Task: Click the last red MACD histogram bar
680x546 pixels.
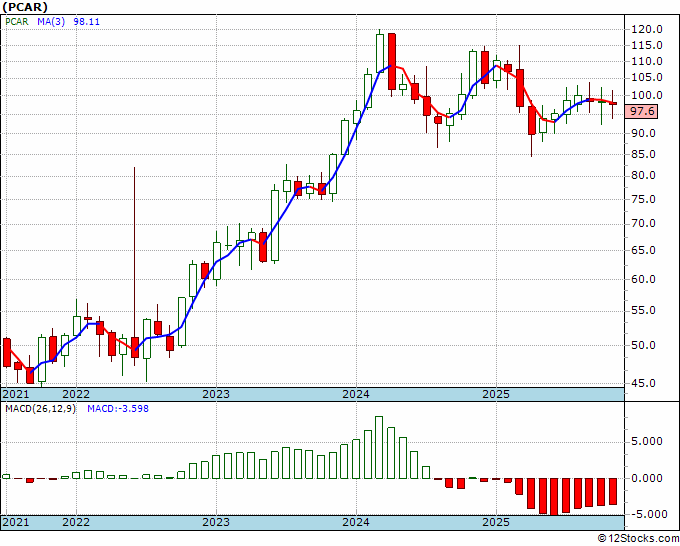Action: click(612, 491)
